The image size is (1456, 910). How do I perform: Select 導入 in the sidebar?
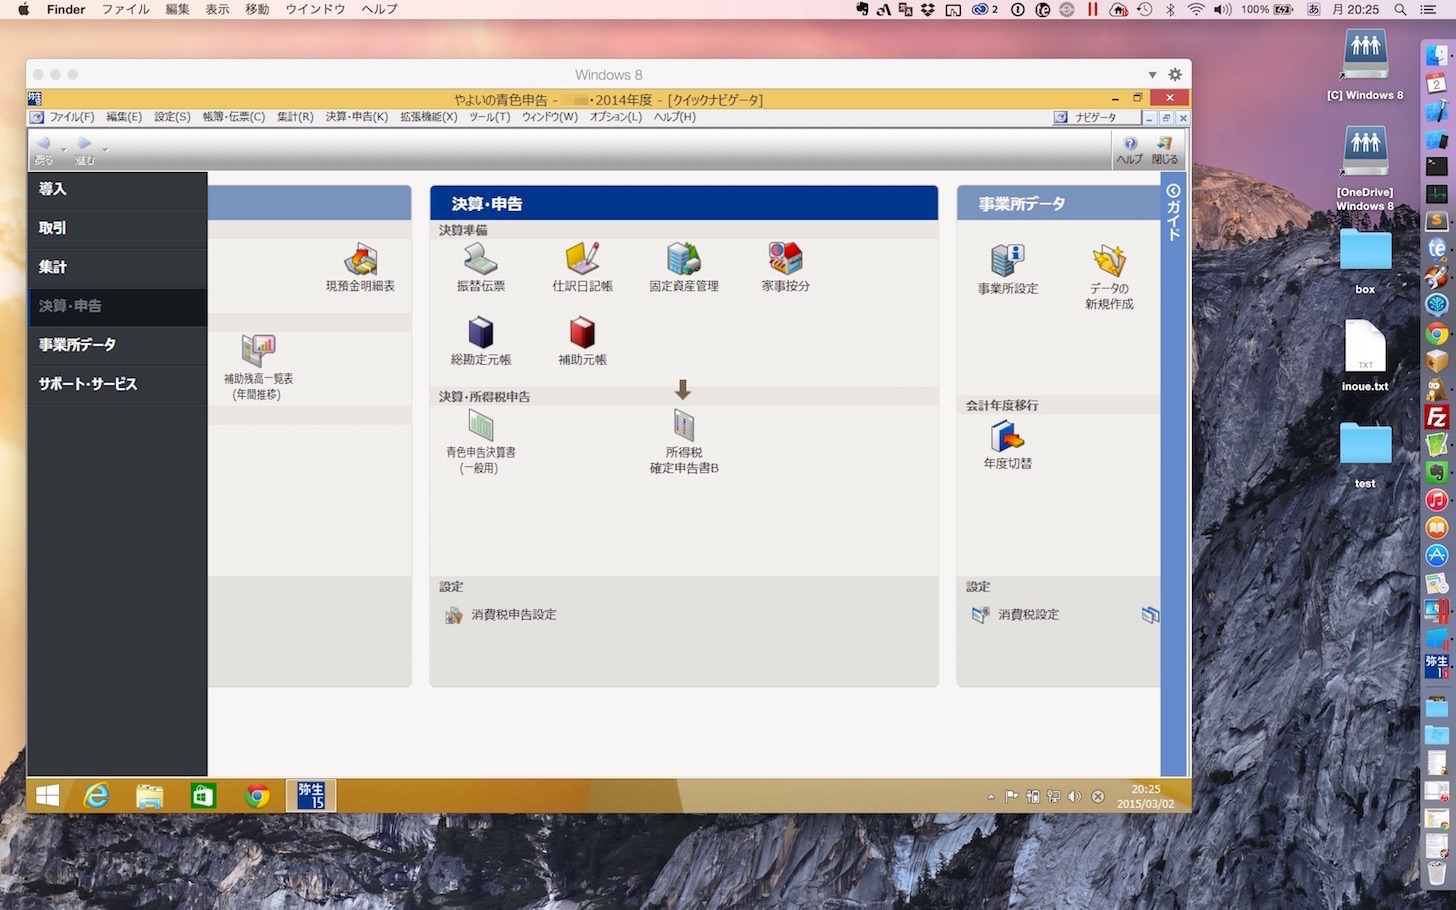(117, 189)
